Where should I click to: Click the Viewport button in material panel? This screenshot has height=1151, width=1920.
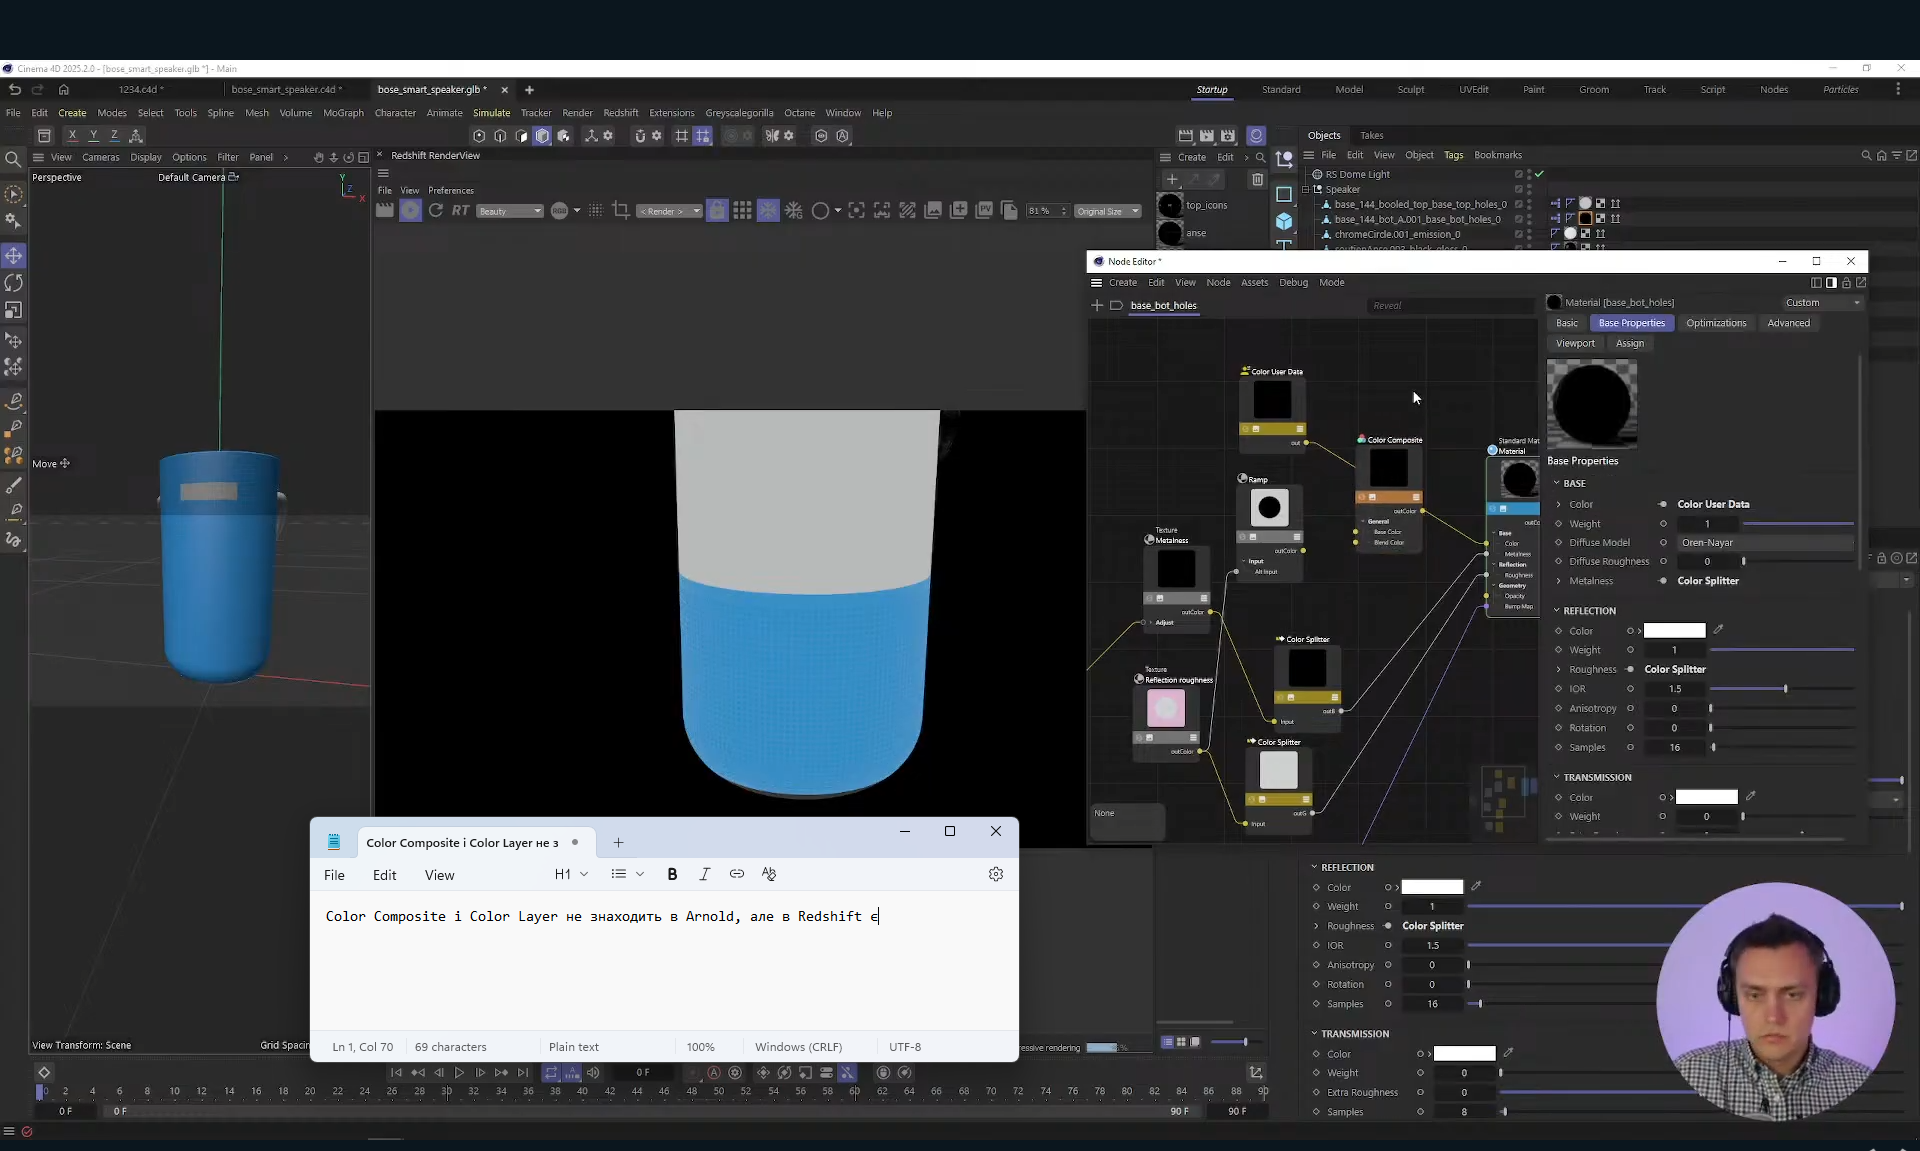[1575, 343]
